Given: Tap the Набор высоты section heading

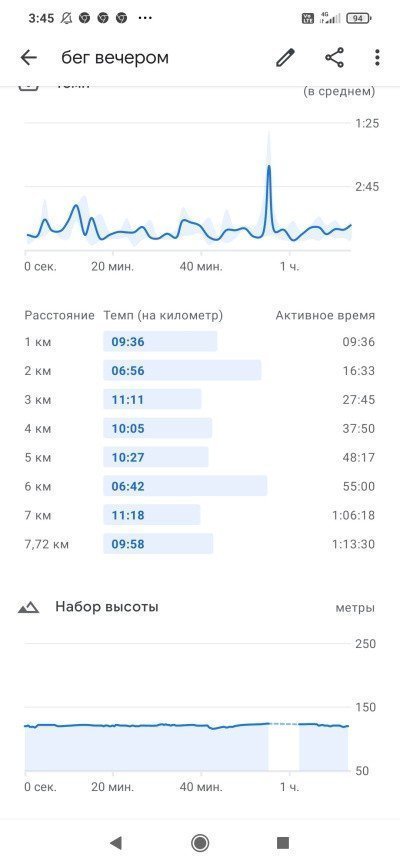Looking at the screenshot, I should 107,607.
